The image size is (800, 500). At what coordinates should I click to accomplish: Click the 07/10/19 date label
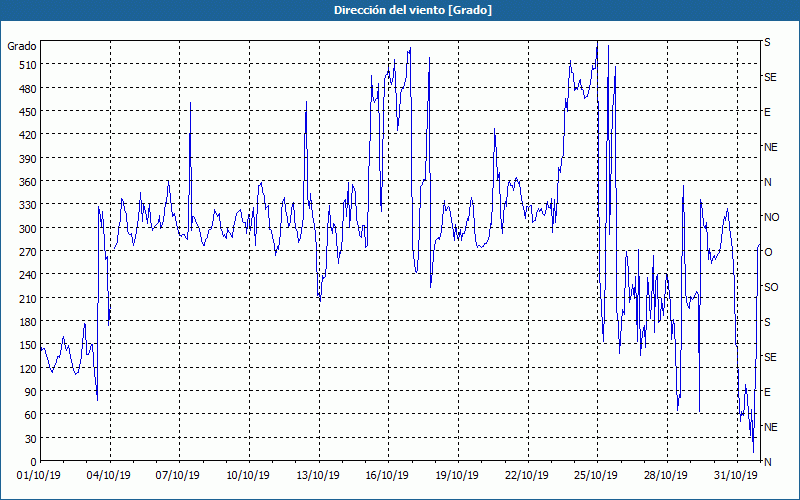click(x=178, y=476)
